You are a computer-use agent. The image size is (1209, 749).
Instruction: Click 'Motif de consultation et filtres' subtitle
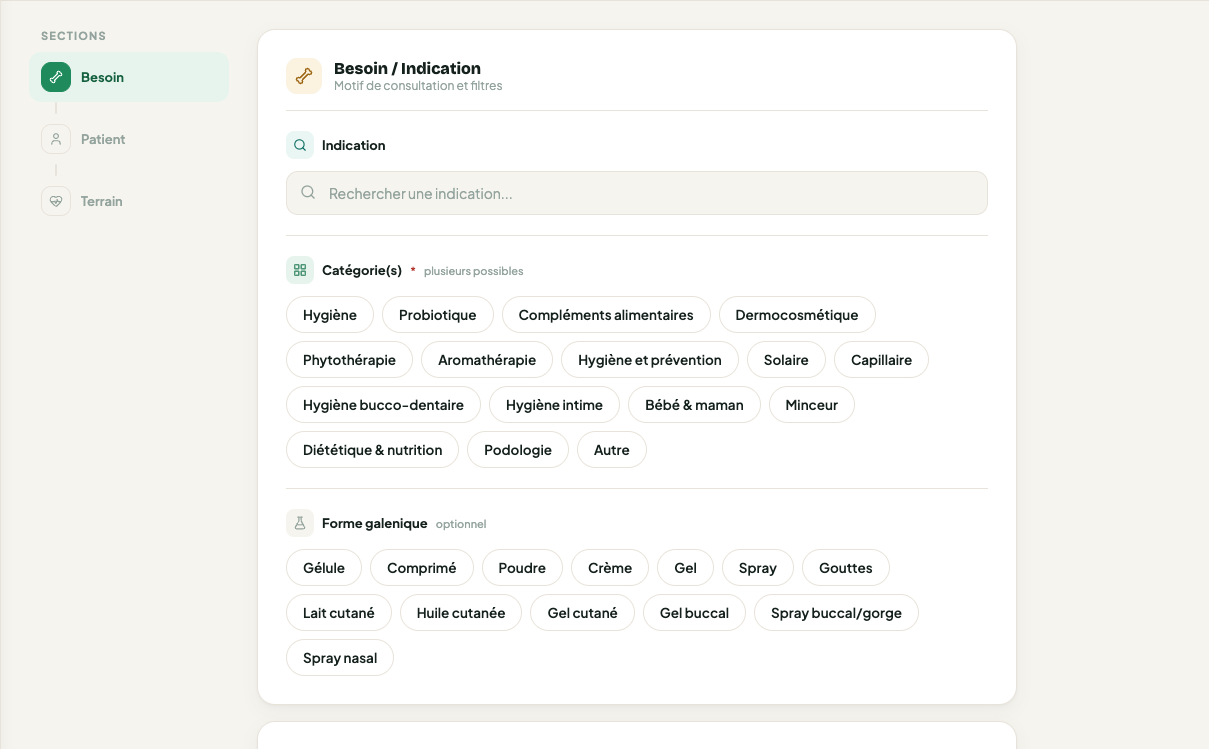pos(418,86)
